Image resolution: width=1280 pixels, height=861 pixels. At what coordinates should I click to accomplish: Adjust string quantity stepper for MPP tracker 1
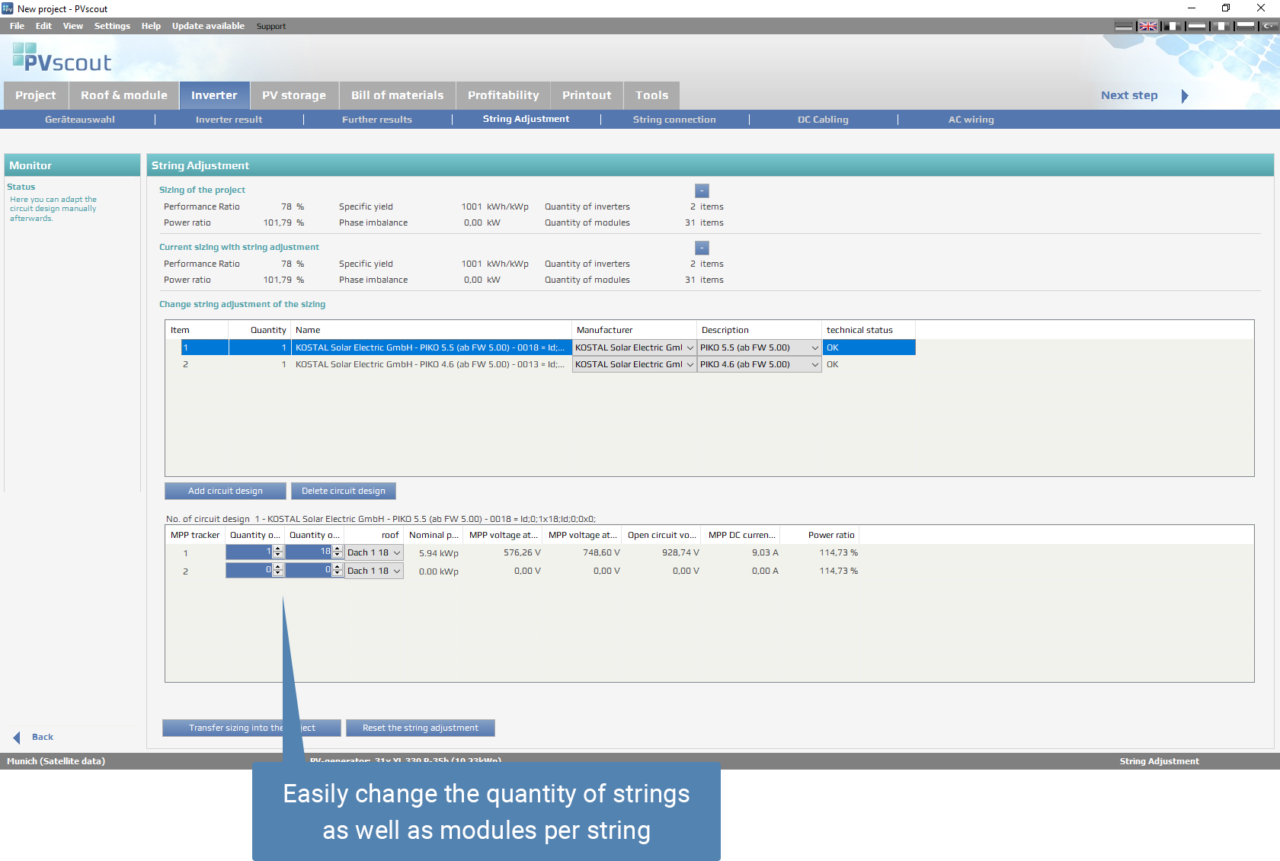pyautogui.click(x=278, y=552)
